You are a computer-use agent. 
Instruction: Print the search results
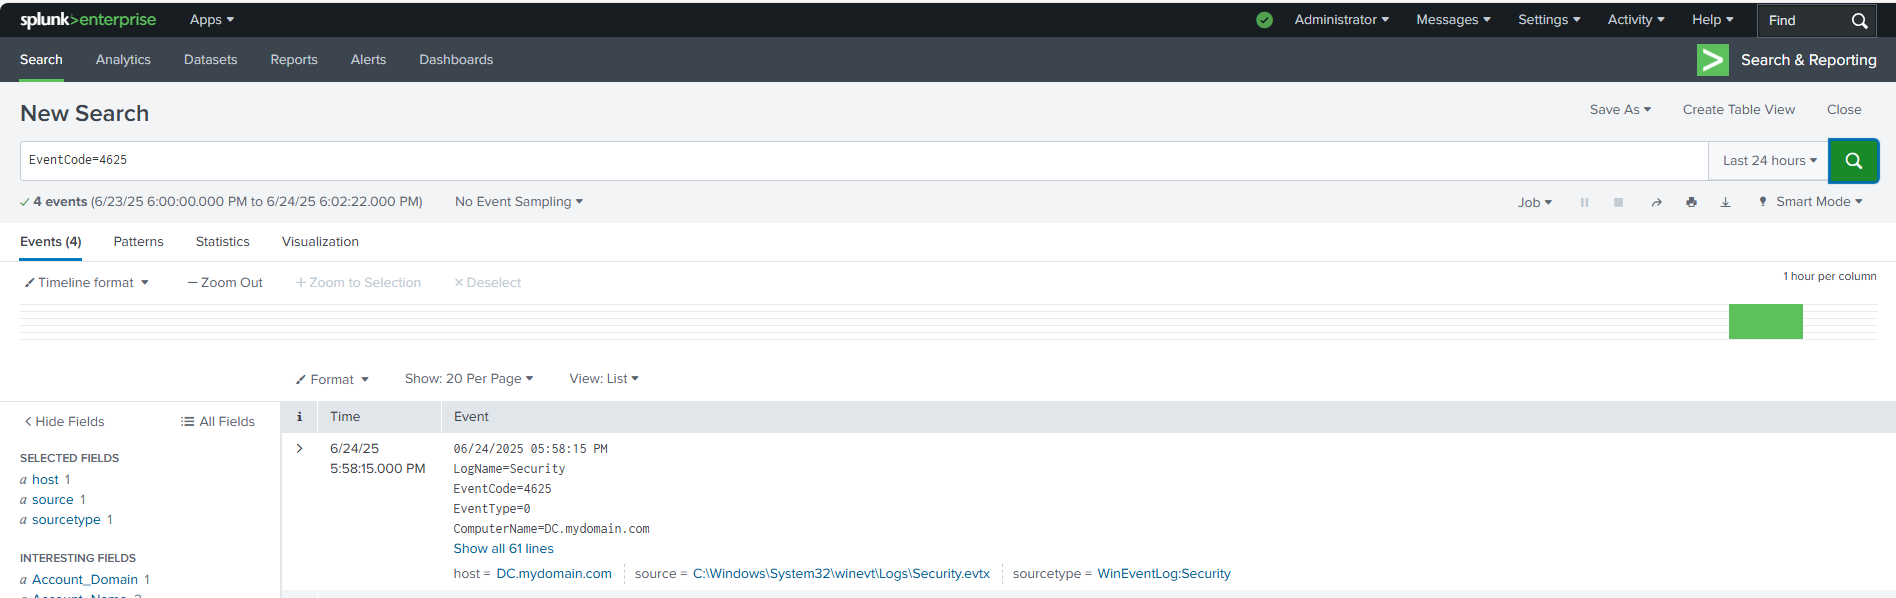point(1691,202)
